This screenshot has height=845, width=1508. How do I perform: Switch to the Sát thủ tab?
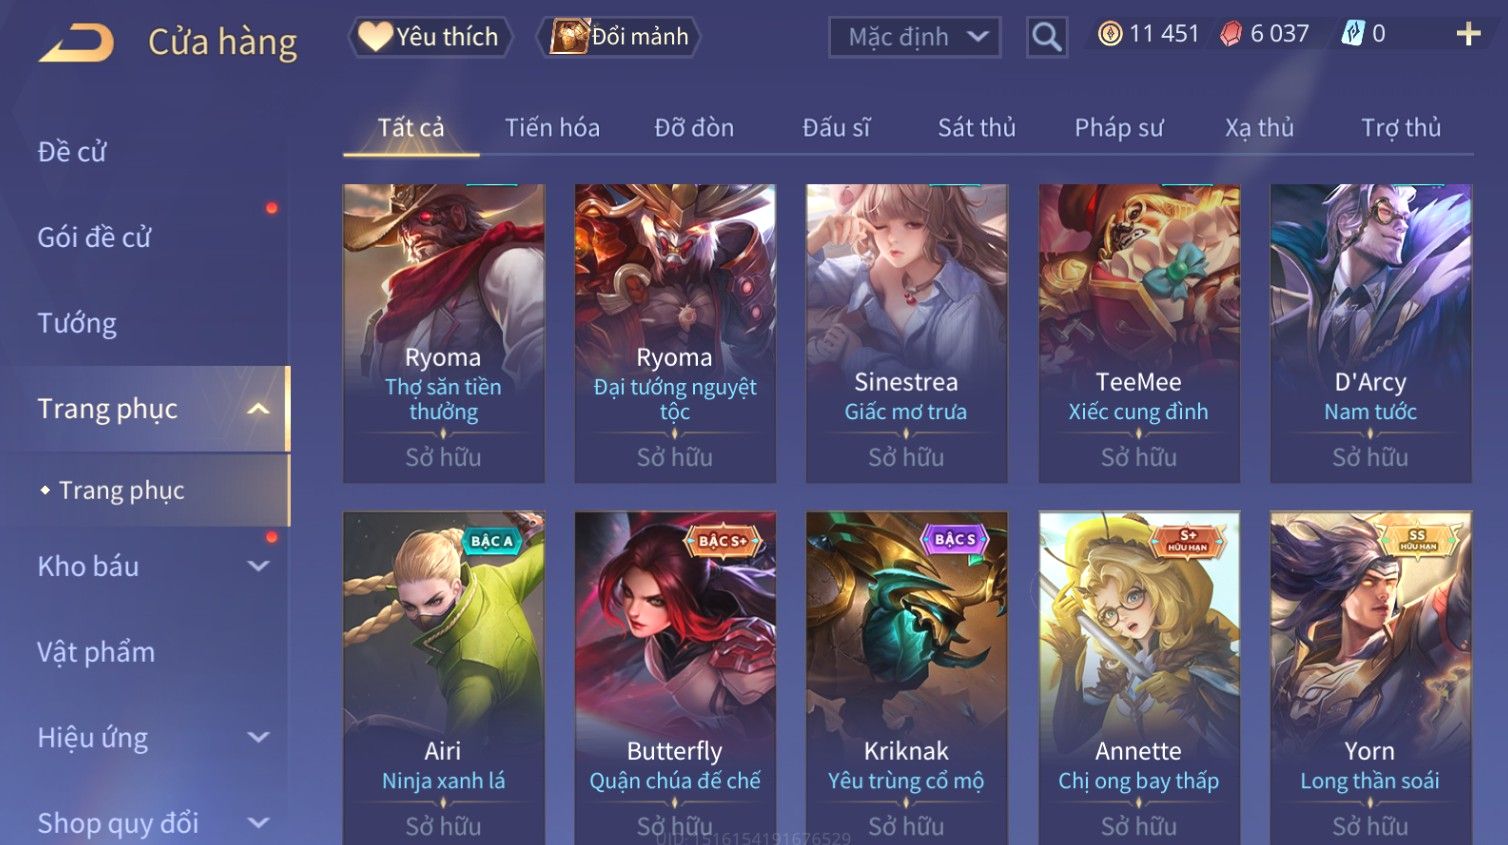click(976, 128)
